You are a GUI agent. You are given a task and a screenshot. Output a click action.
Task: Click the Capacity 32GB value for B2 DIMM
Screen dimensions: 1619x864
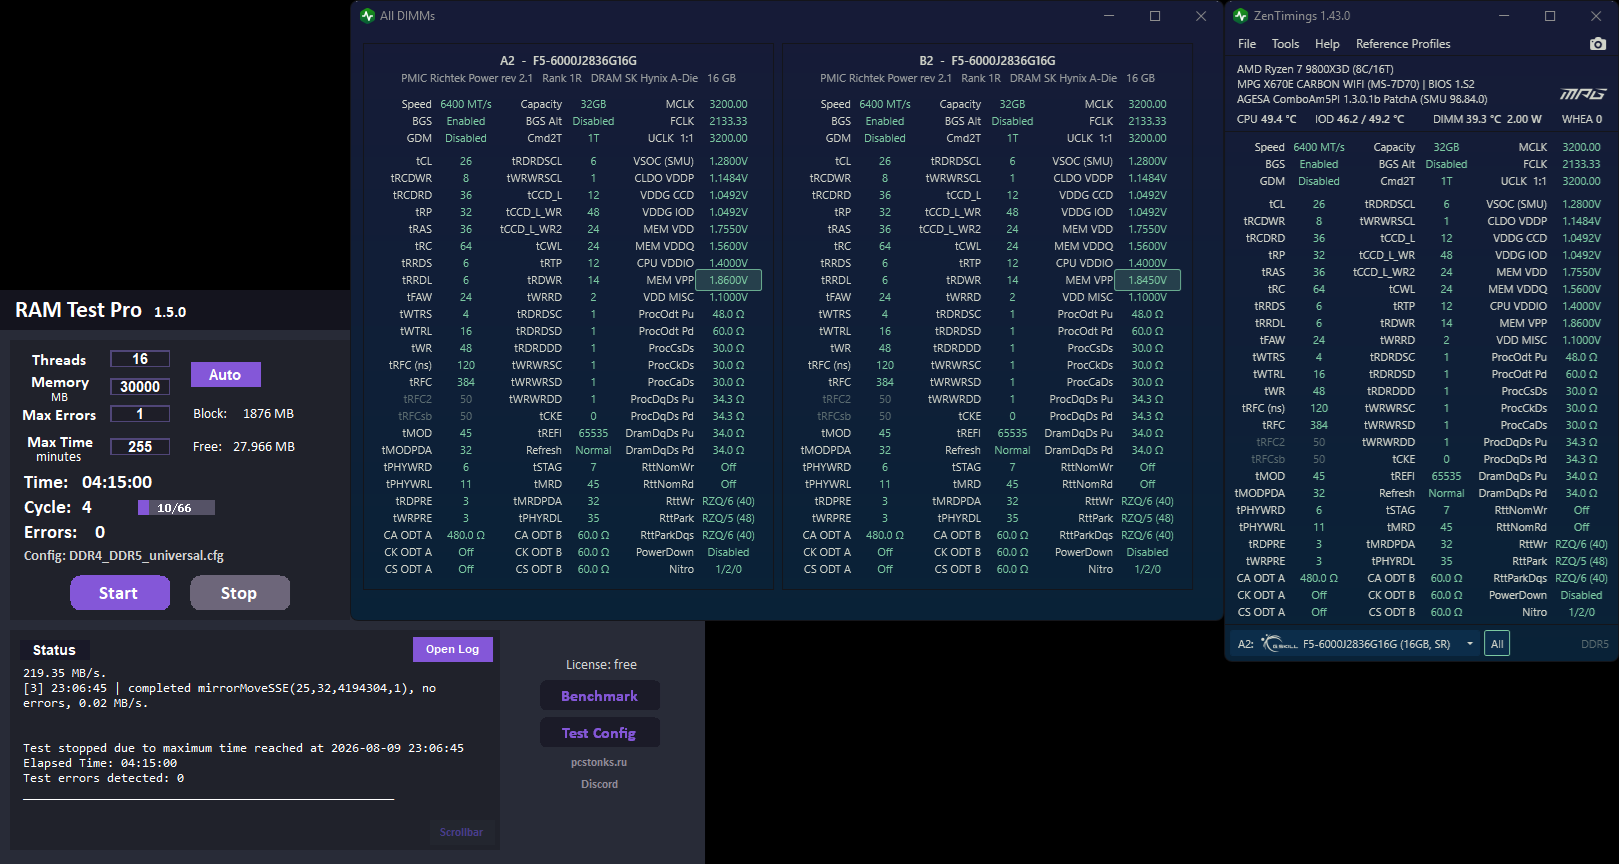tap(1012, 104)
